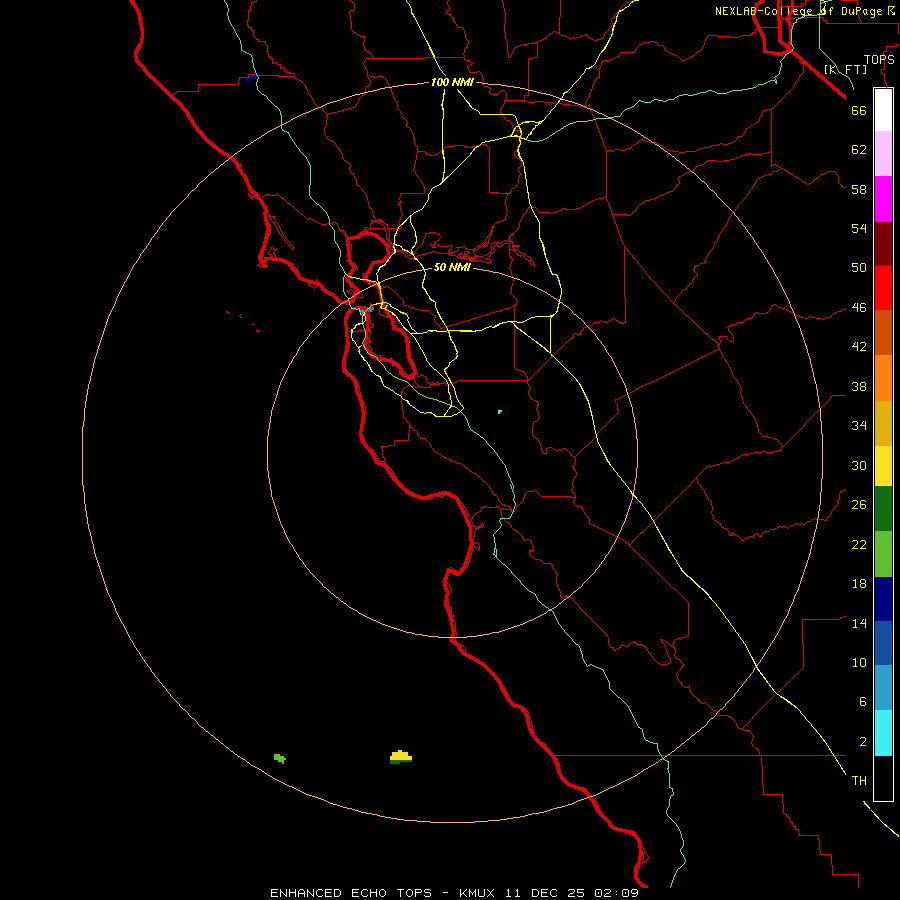Click the "K FT" units label
This screenshot has width=900, height=900.
pyautogui.click(x=845, y=70)
